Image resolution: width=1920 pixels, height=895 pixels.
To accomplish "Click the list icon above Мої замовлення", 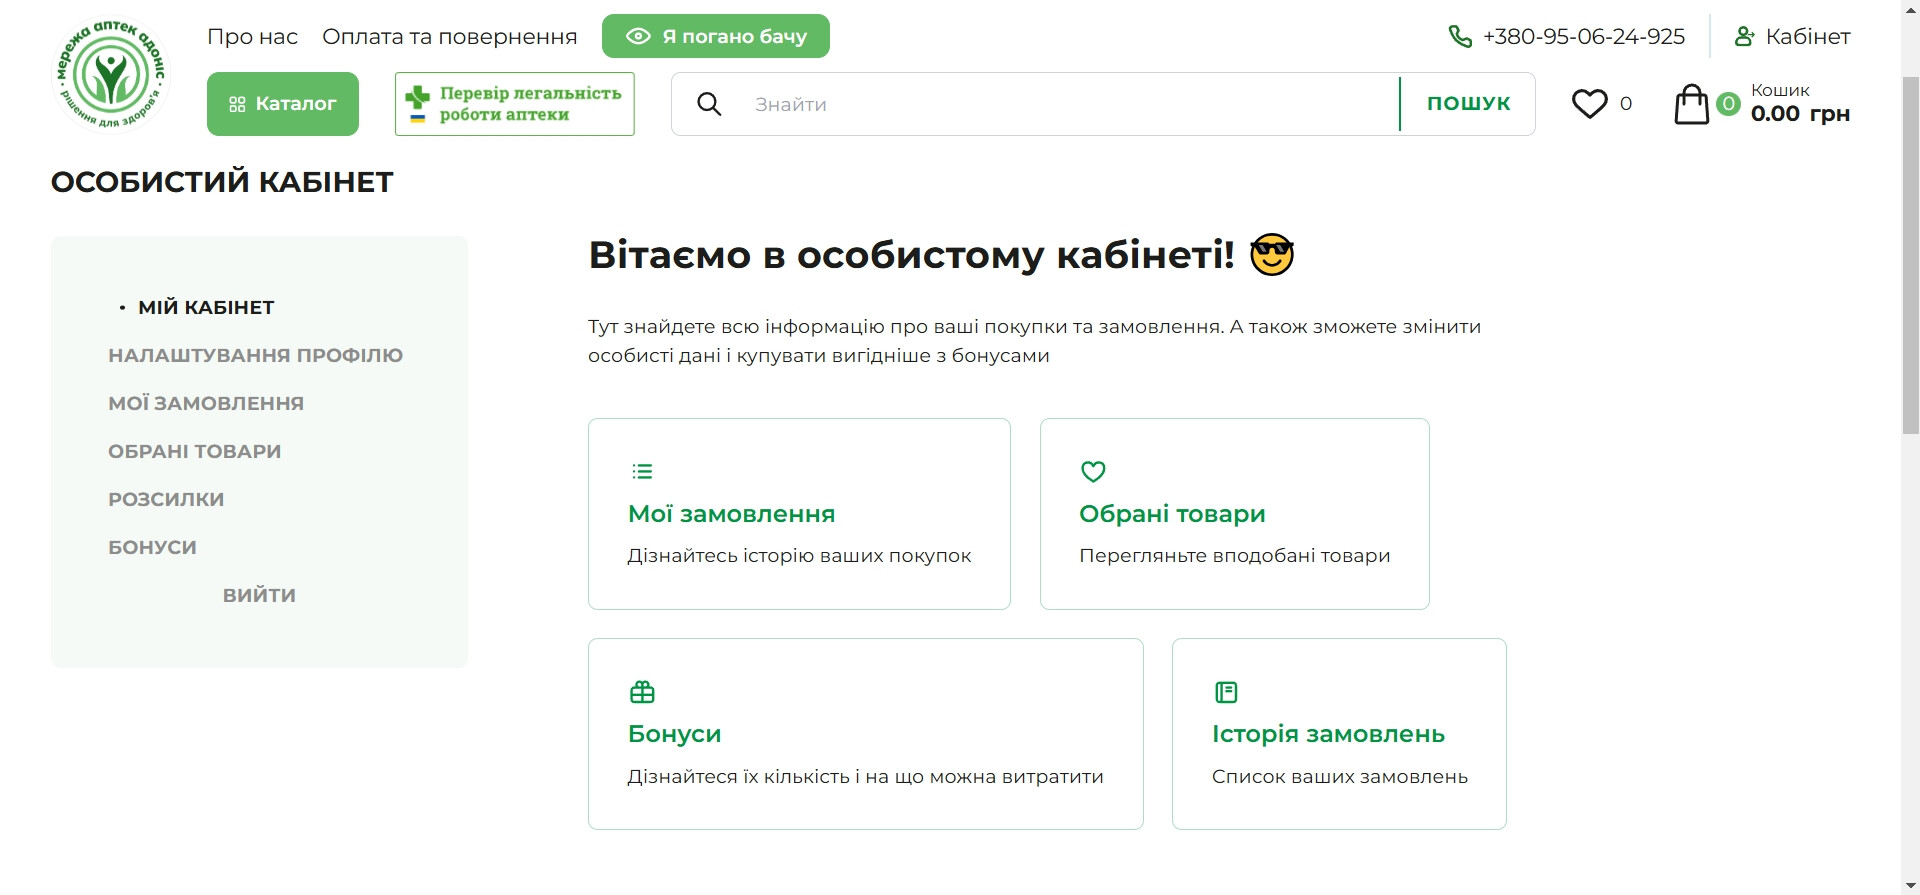I will coord(642,471).
